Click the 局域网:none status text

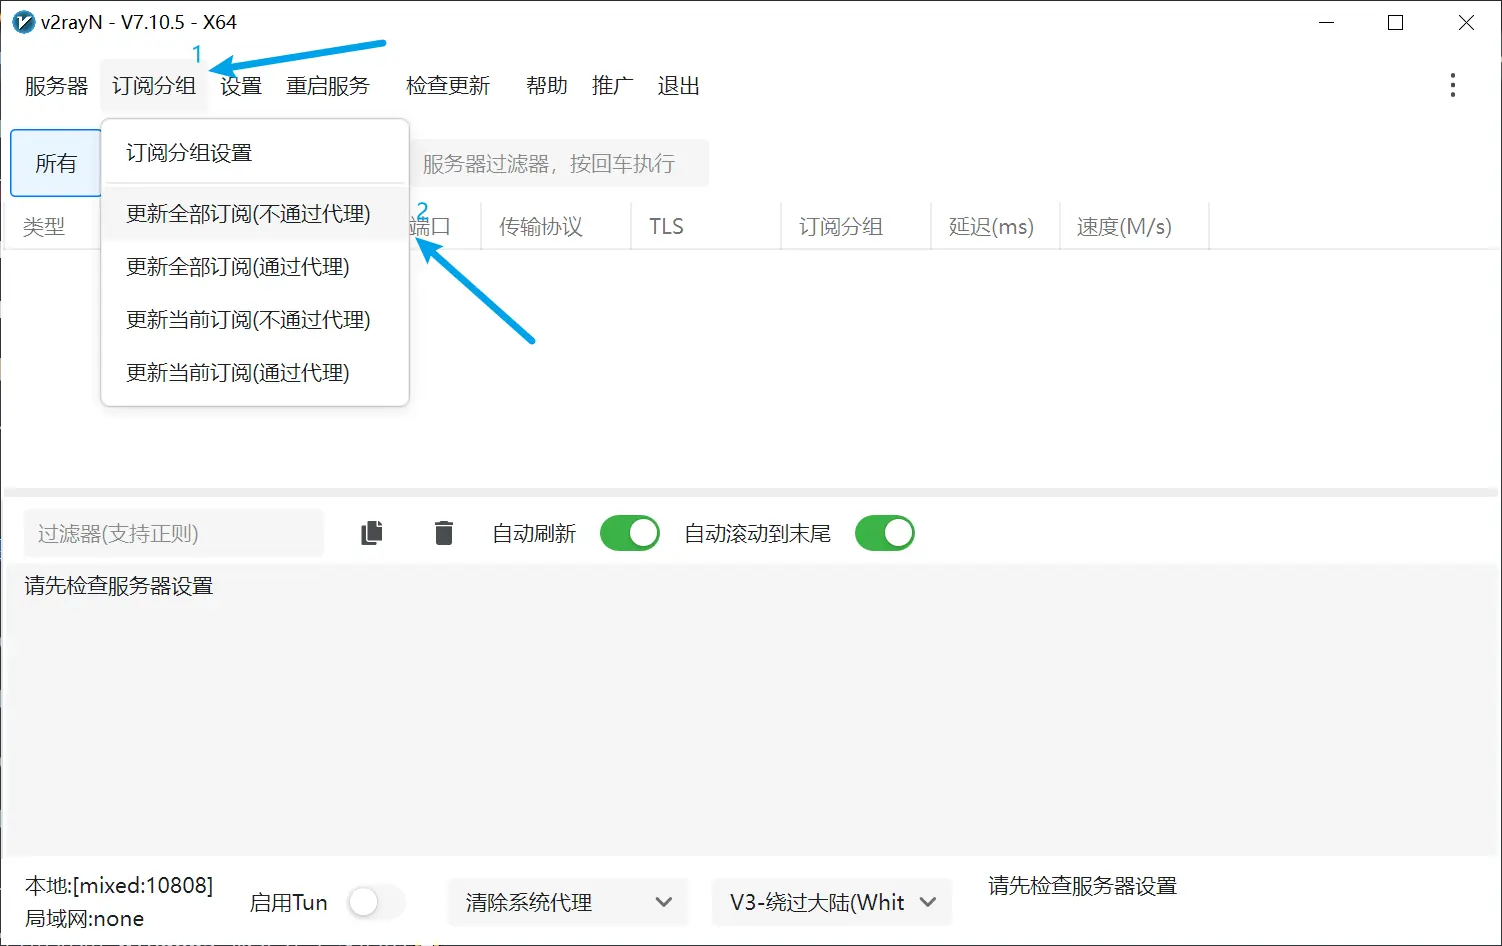click(x=85, y=918)
